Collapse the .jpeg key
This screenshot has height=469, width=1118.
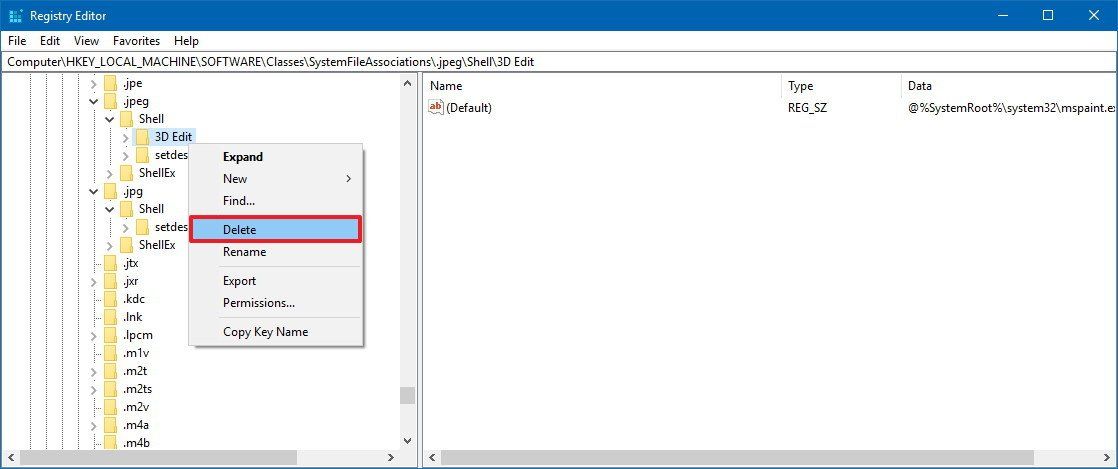pyautogui.click(x=93, y=101)
